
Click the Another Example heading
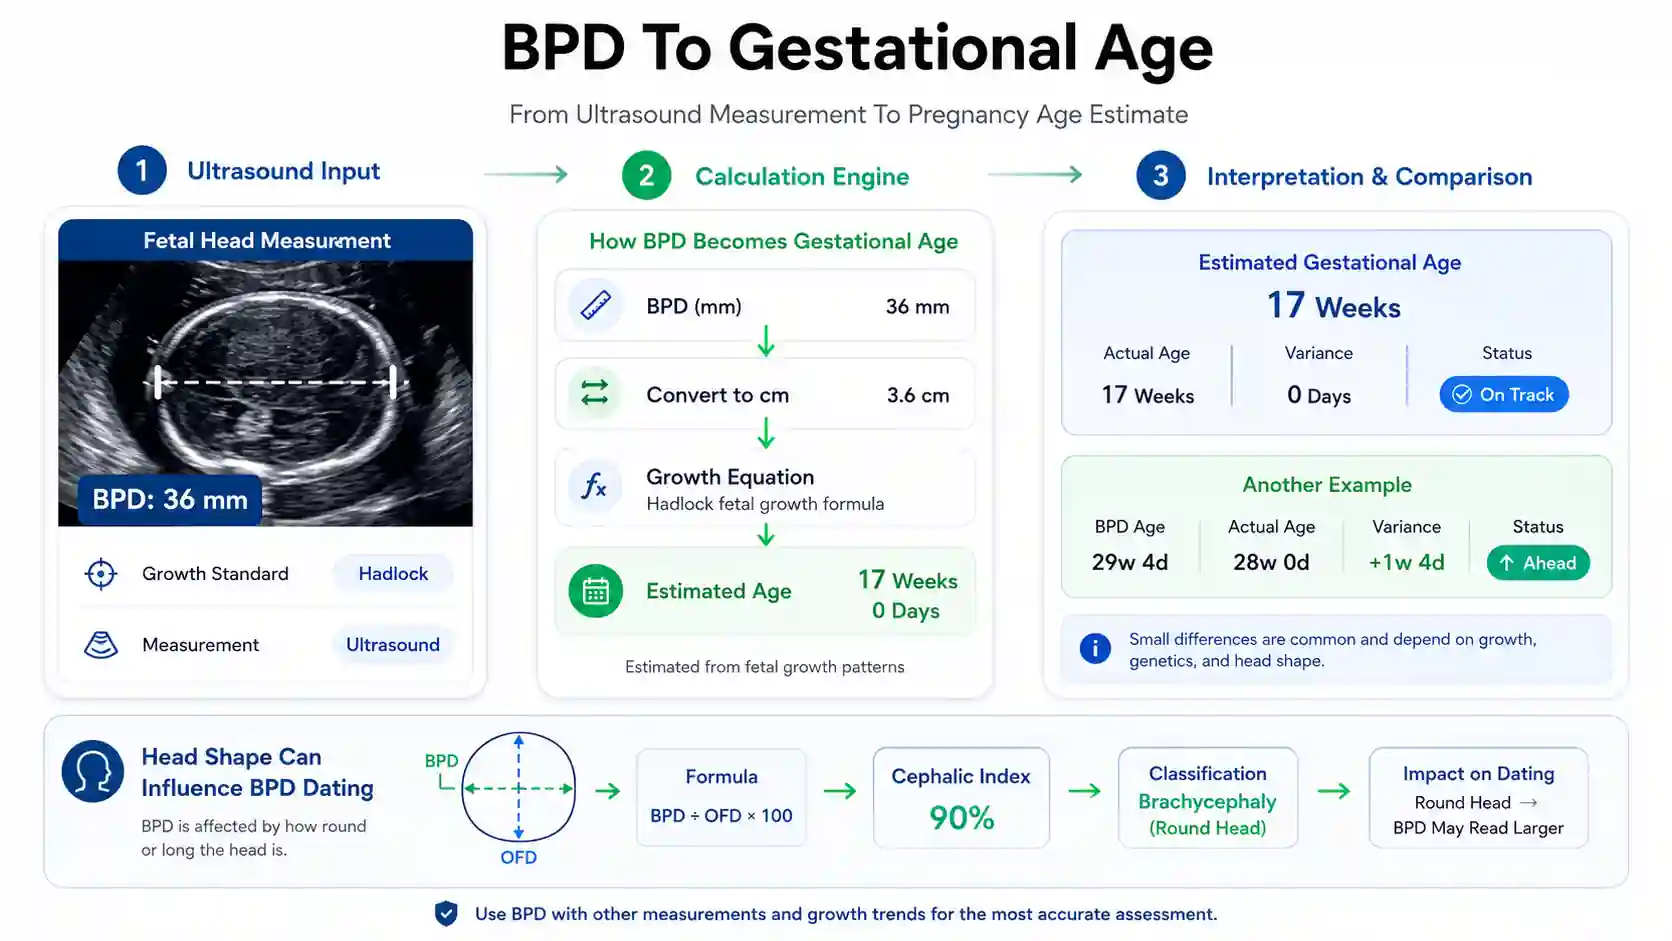click(x=1327, y=485)
